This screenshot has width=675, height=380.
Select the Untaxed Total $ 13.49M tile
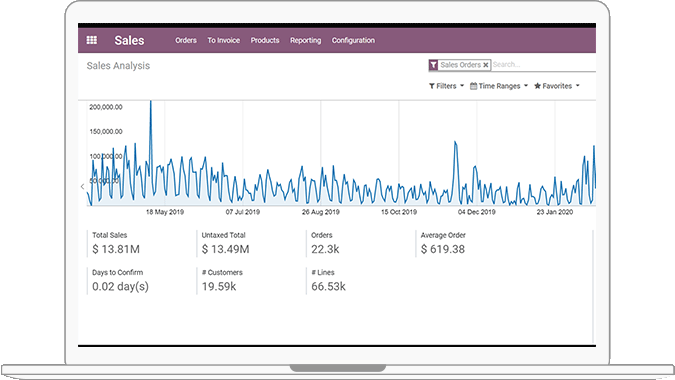point(226,244)
